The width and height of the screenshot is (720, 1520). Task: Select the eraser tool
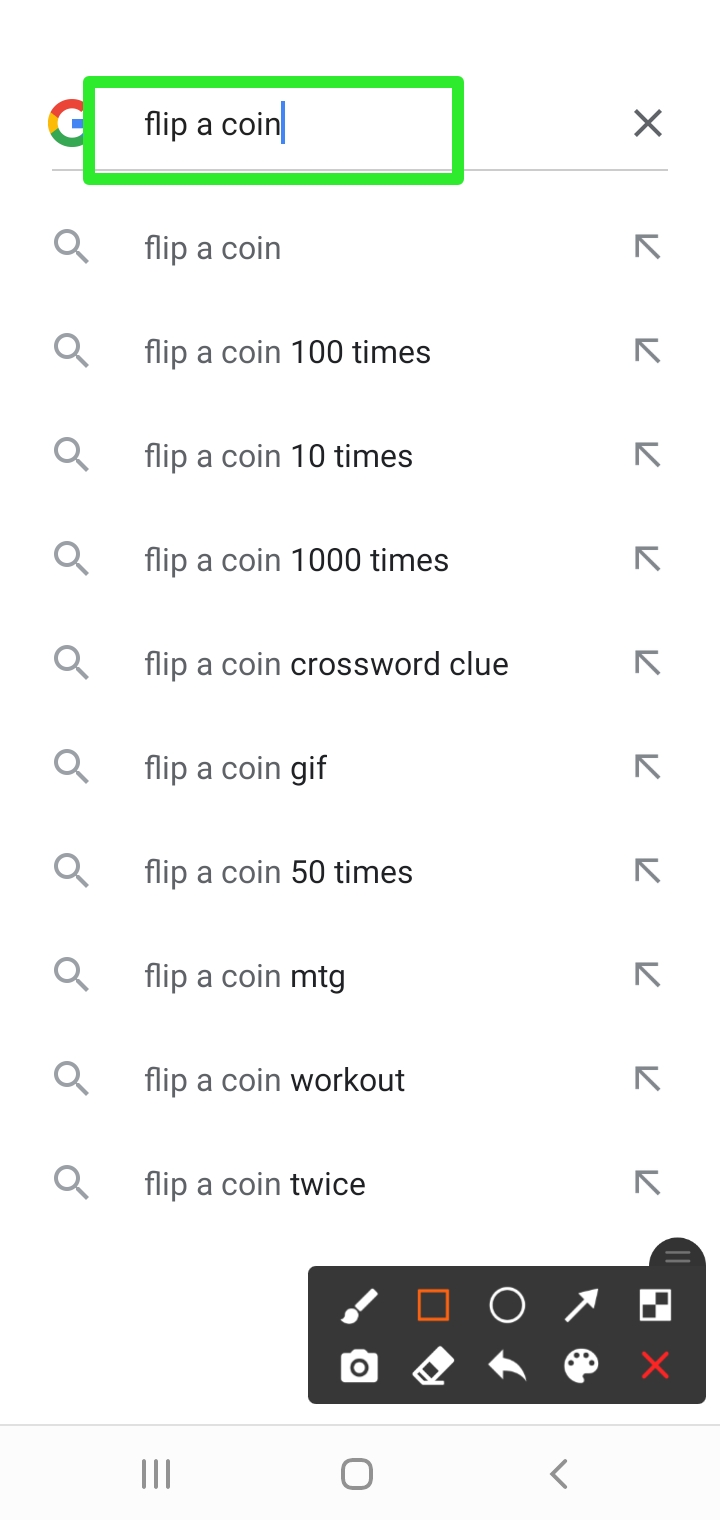(x=433, y=1366)
